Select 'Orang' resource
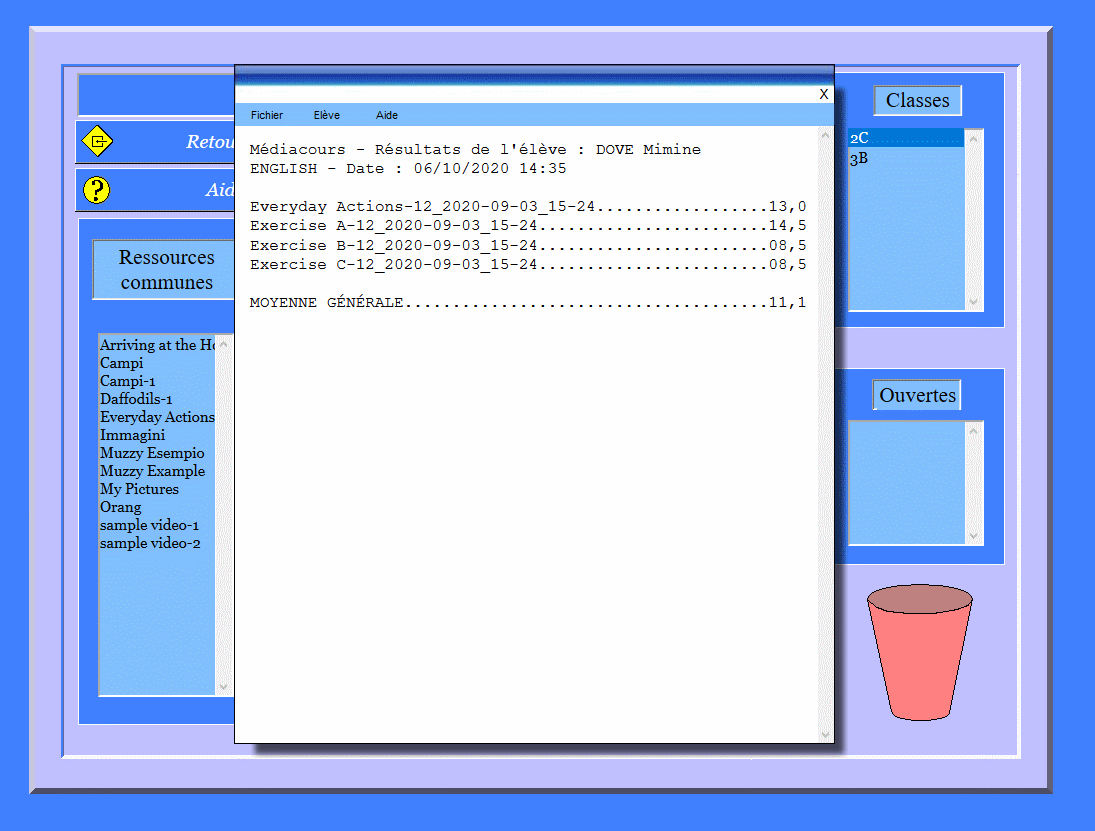 157,508
